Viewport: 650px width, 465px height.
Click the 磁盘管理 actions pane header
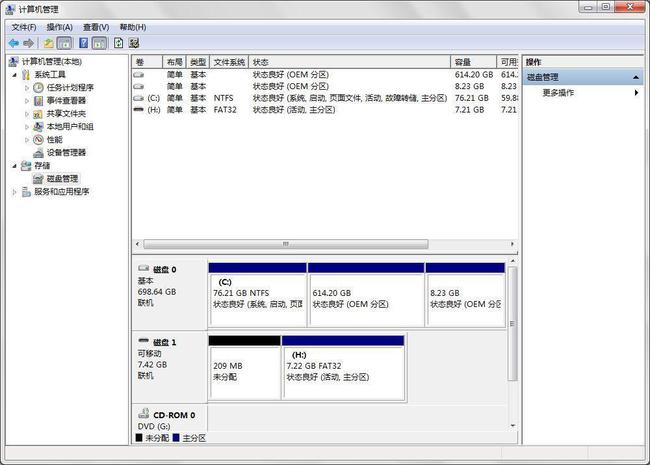pyautogui.click(x=583, y=78)
